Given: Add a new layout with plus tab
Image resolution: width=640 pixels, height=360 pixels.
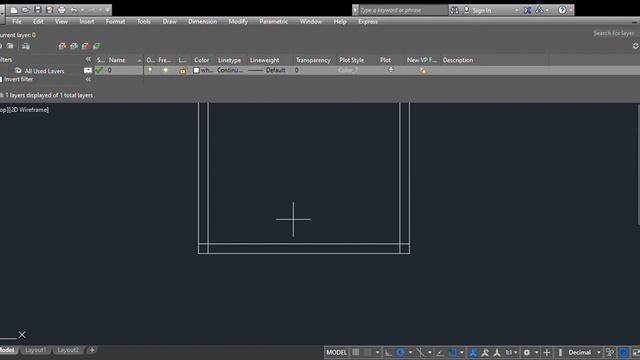Looking at the screenshot, I should [92, 350].
